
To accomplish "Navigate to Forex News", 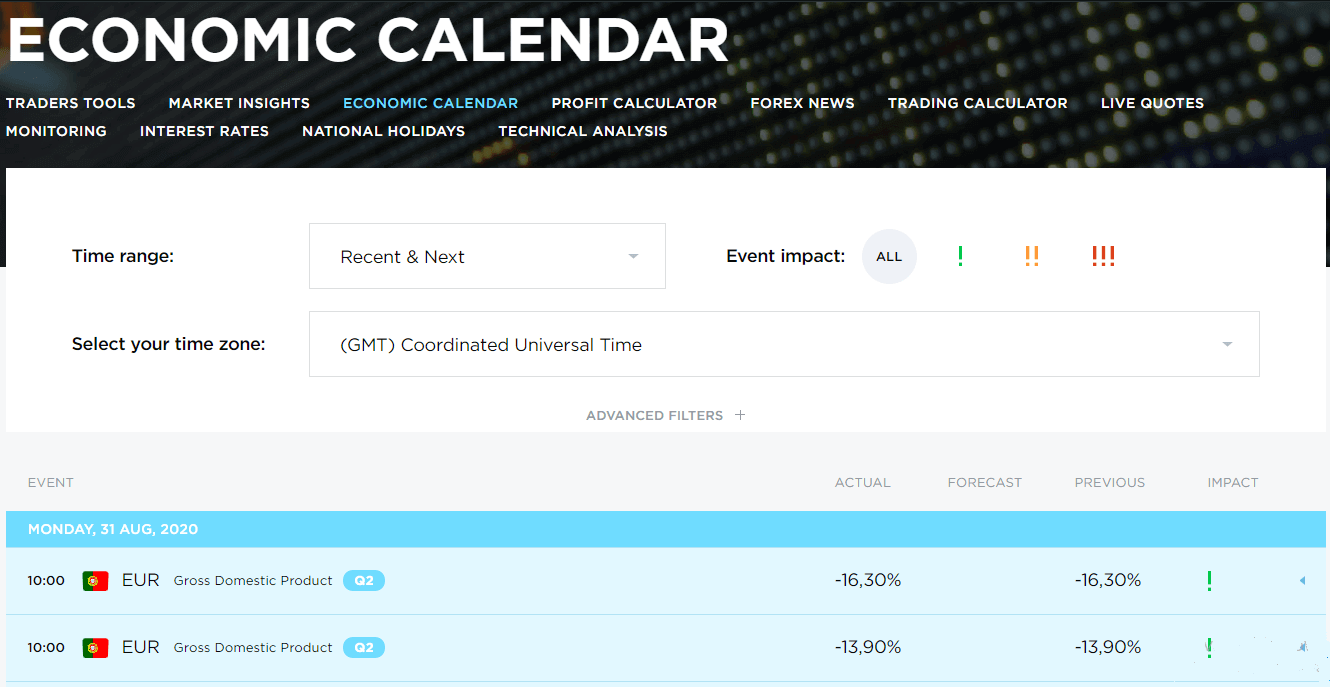I will point(802,103).
